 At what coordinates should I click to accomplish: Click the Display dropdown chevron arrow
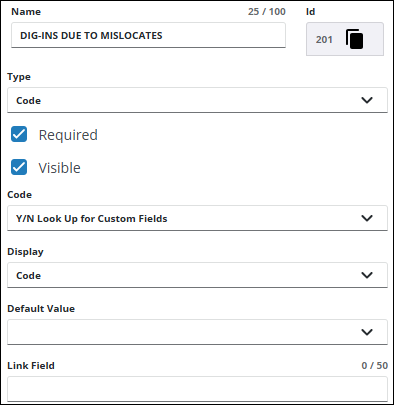click(367, 275)
